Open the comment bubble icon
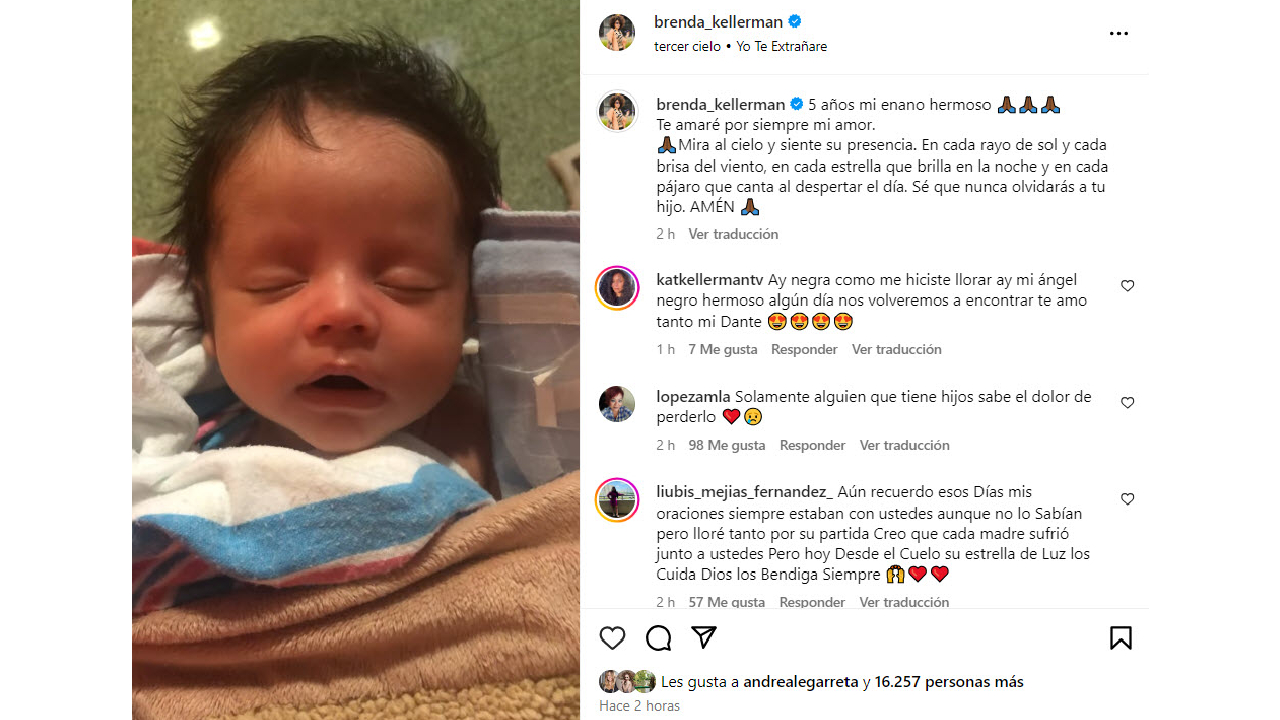 coord(658,638)
